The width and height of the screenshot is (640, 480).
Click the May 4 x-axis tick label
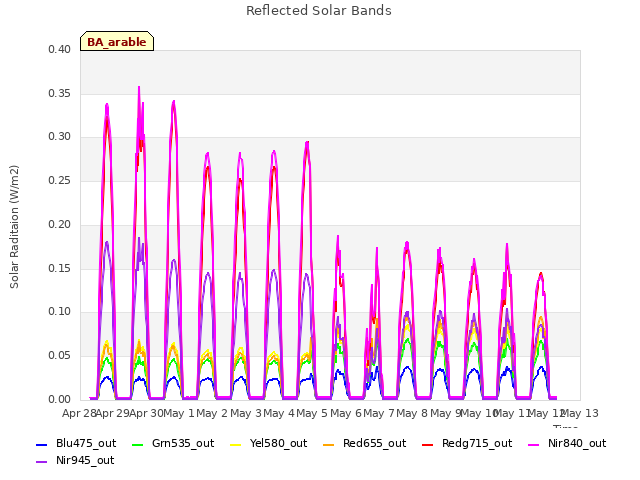[279, 413]
